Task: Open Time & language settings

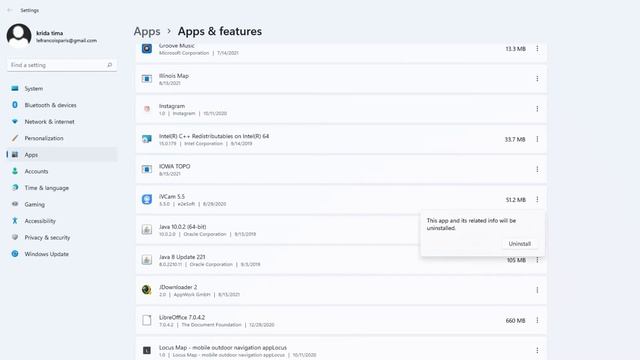Action: 62,188
